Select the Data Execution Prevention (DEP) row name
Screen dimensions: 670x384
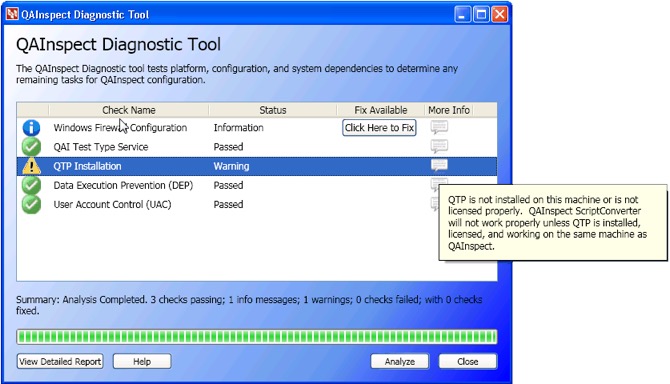123,185
